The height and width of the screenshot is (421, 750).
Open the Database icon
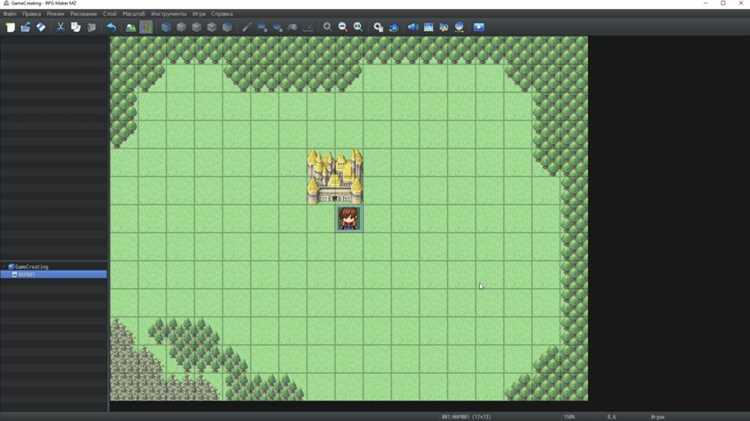[x=378, y=27]
